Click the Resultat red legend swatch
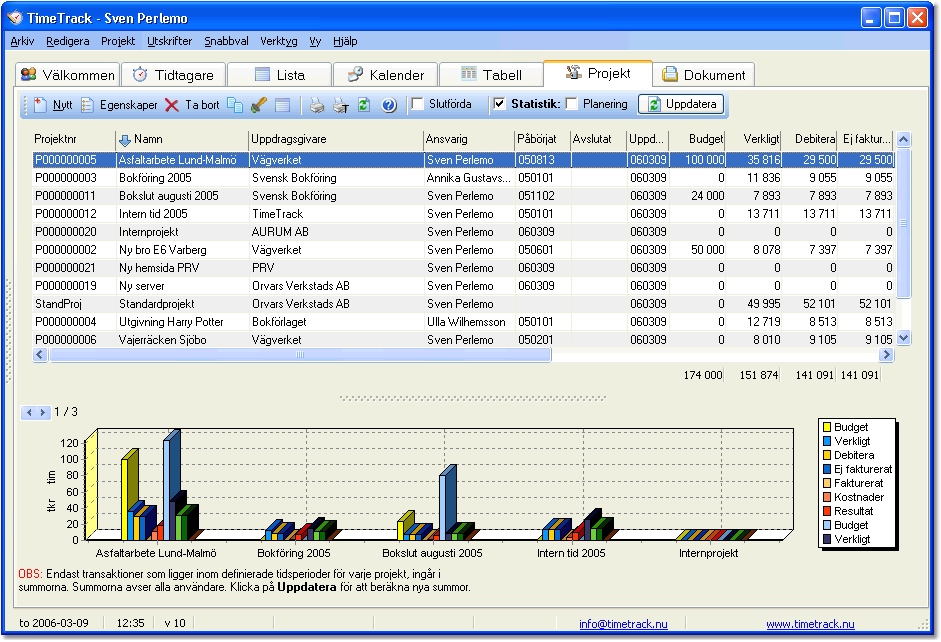 click(827, 511)
